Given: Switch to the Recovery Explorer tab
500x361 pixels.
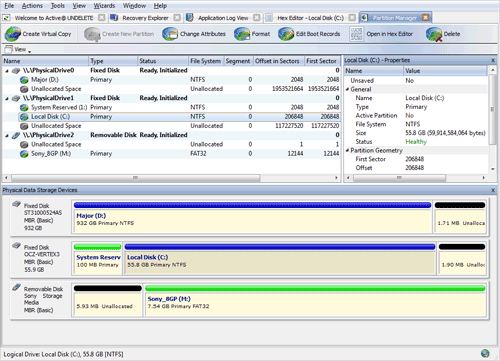Looking at the screenshot, I should [145, 18].
